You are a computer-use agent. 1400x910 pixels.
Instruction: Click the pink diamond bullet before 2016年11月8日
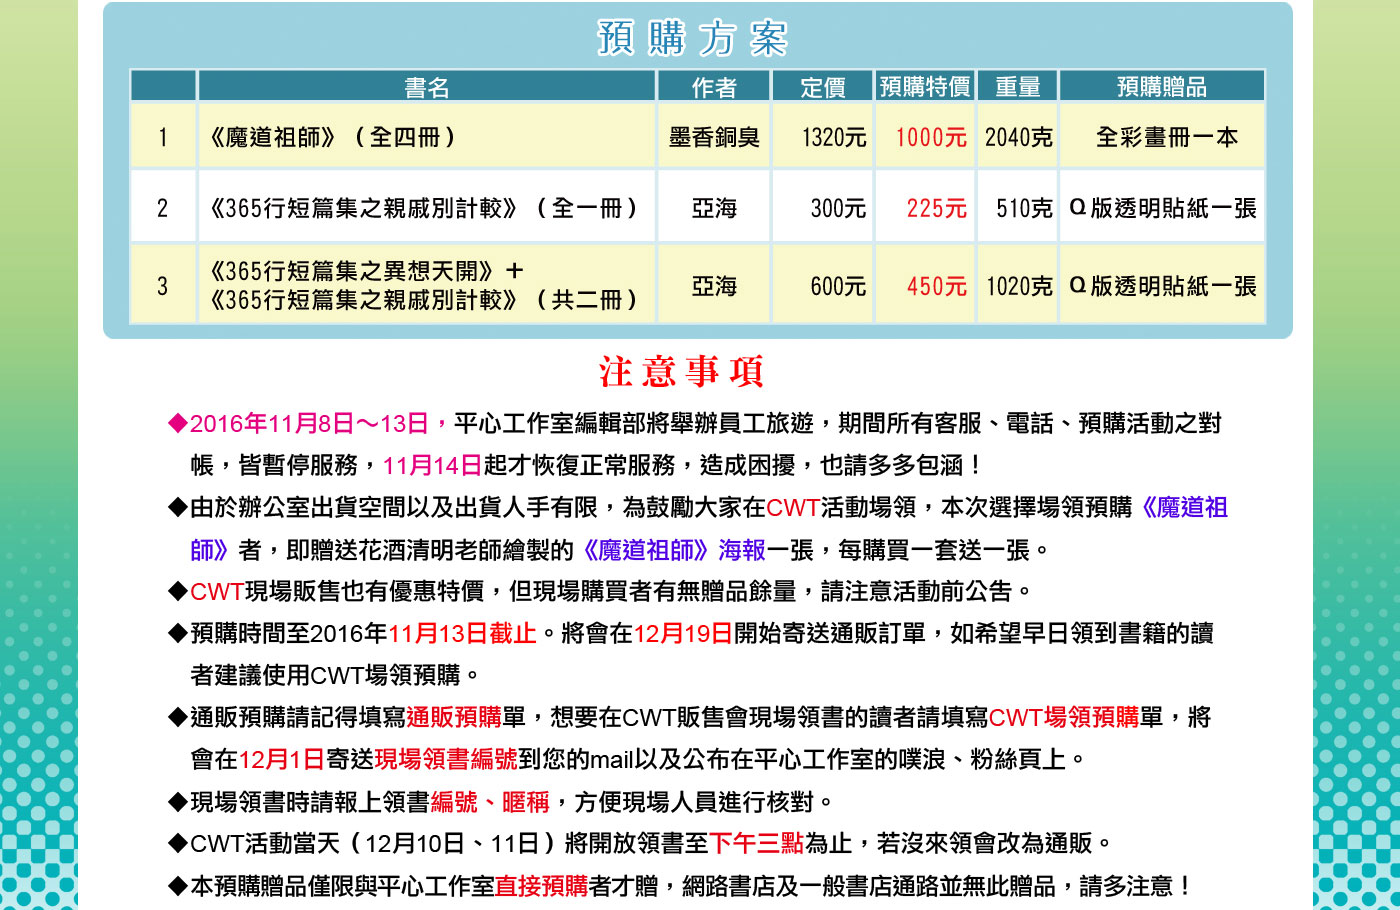point(178,424)
